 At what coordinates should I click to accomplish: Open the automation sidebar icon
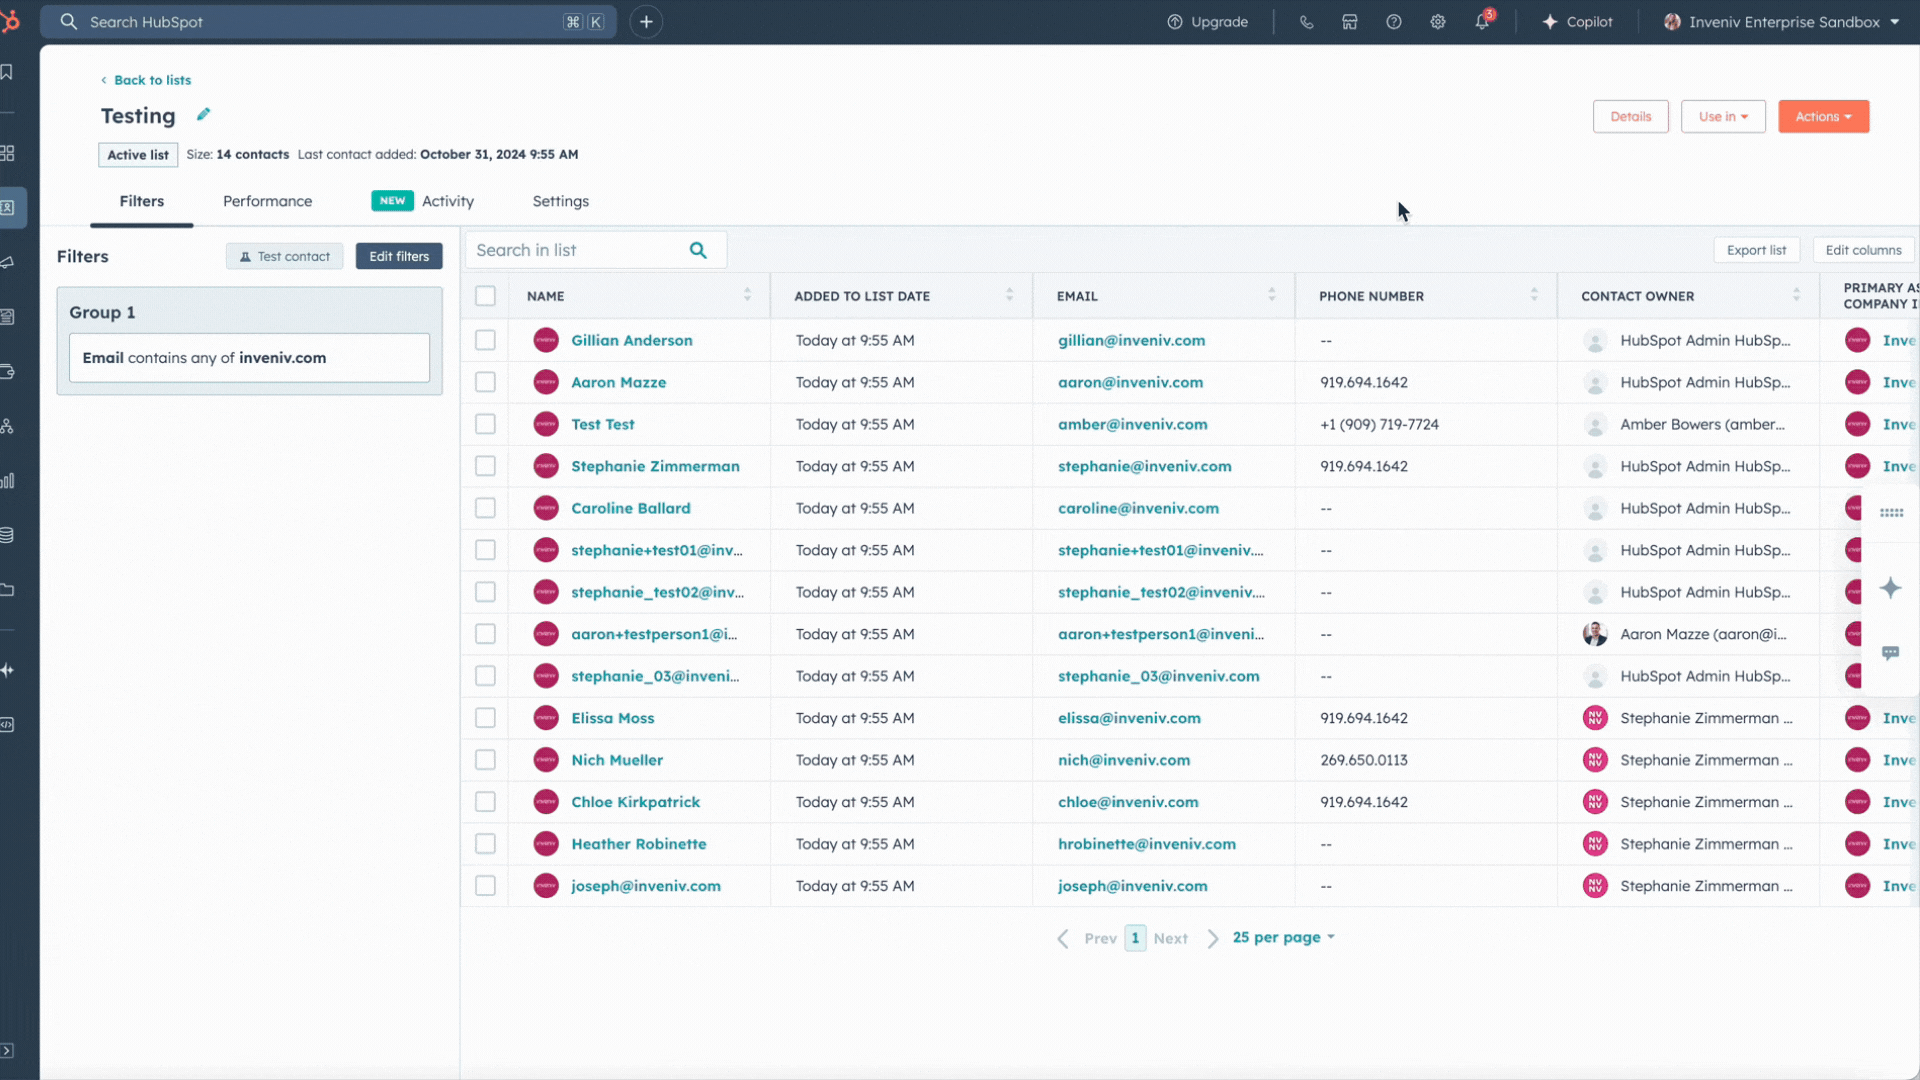7,426
